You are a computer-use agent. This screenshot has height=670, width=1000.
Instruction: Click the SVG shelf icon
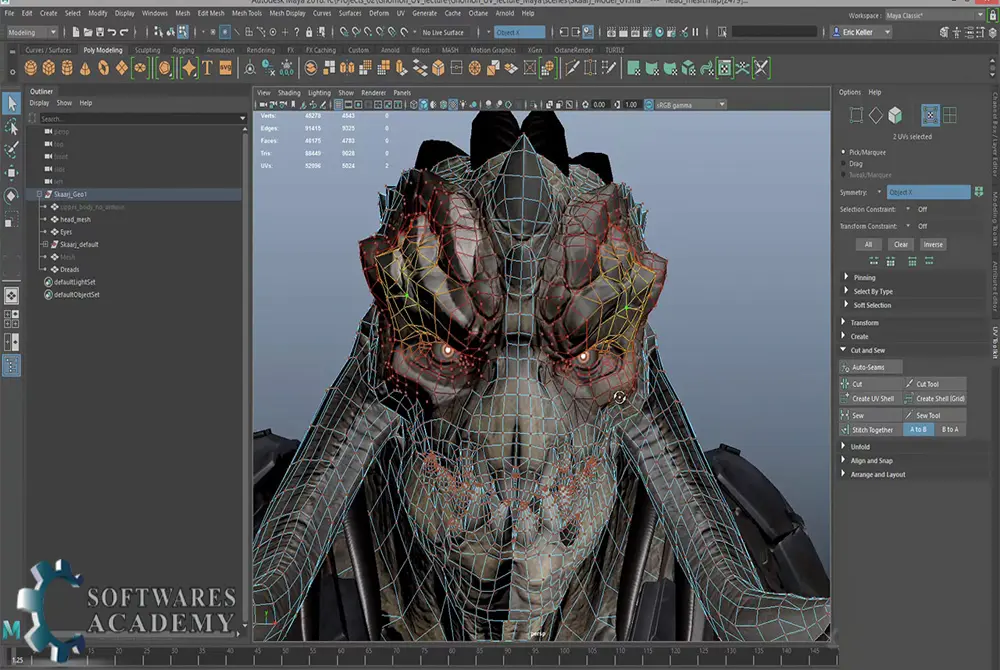point(226,68)
